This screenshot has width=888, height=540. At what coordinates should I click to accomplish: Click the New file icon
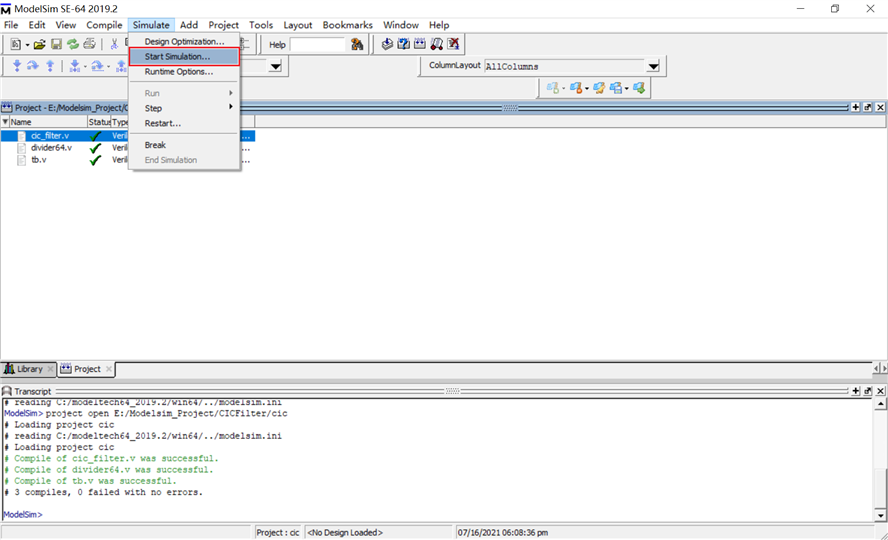16,44
